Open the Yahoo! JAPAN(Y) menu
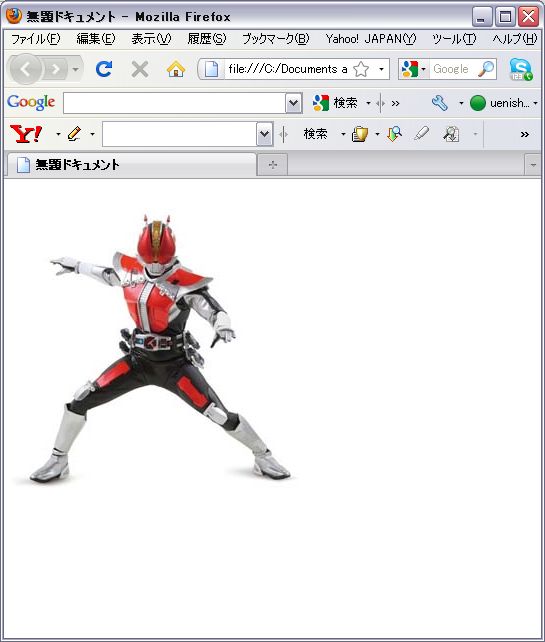 tap(371, 39)
